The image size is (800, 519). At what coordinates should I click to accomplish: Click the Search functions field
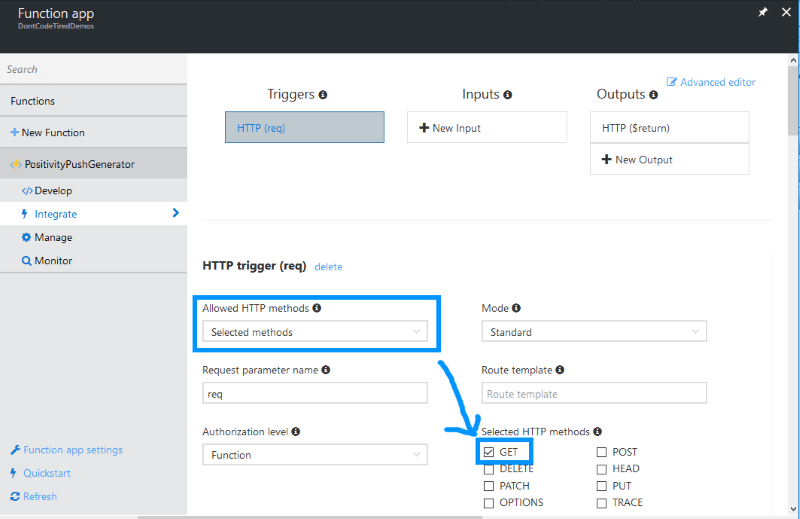(x=93, y=69)
